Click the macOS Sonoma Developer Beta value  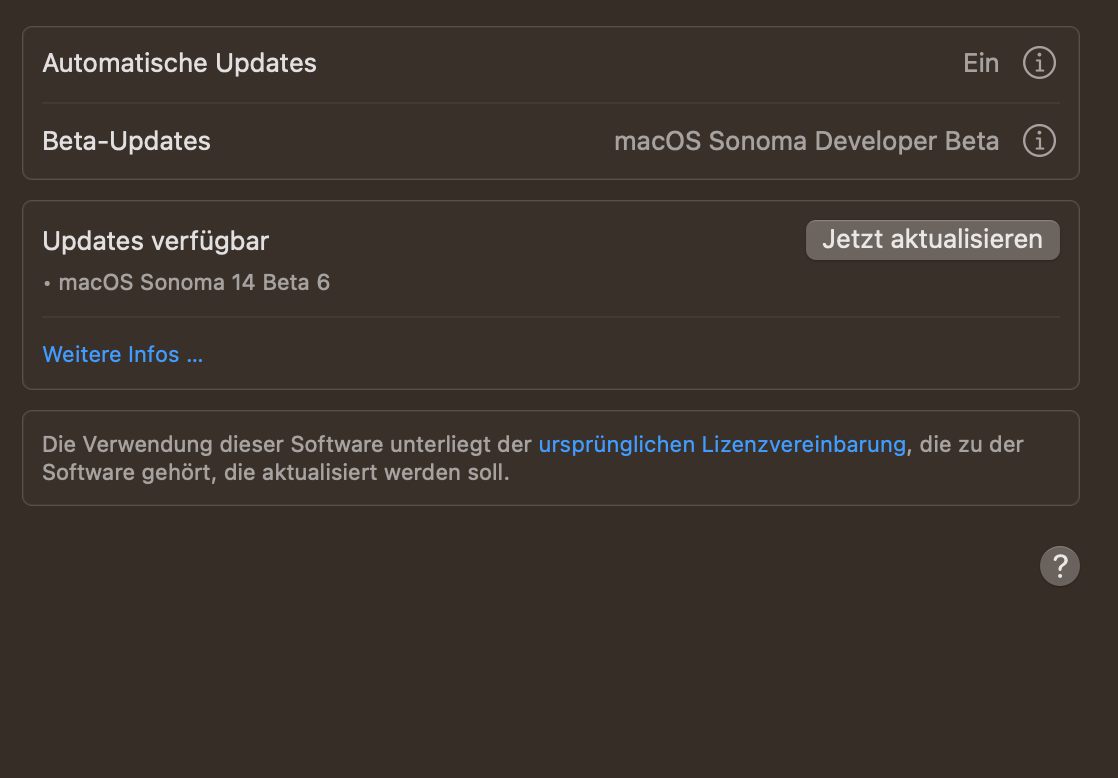806,140
